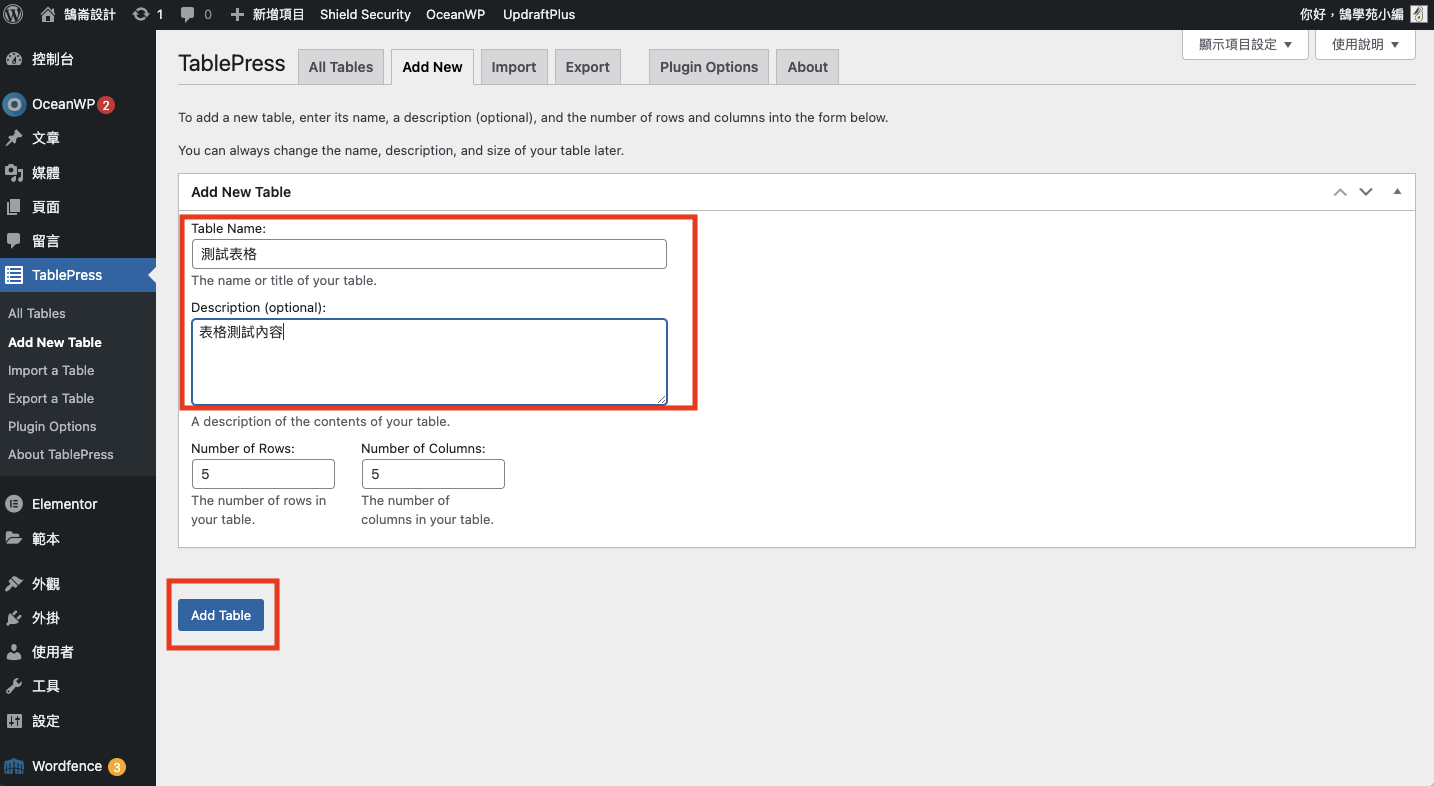Click the WordPress logo icon in admin bar

point(14,14)
